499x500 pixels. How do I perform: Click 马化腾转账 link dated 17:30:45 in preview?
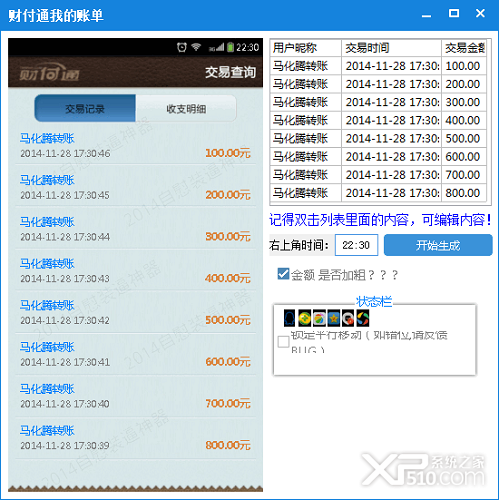(47, 180)
